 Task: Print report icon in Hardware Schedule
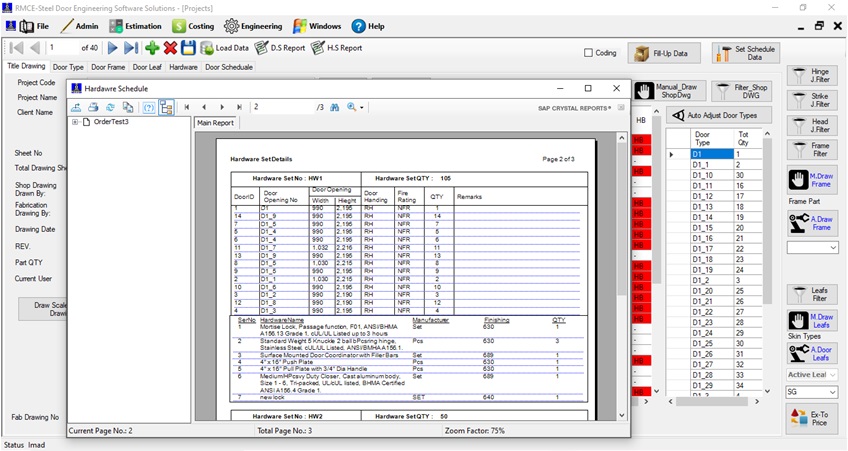click(x=93, y=108)
